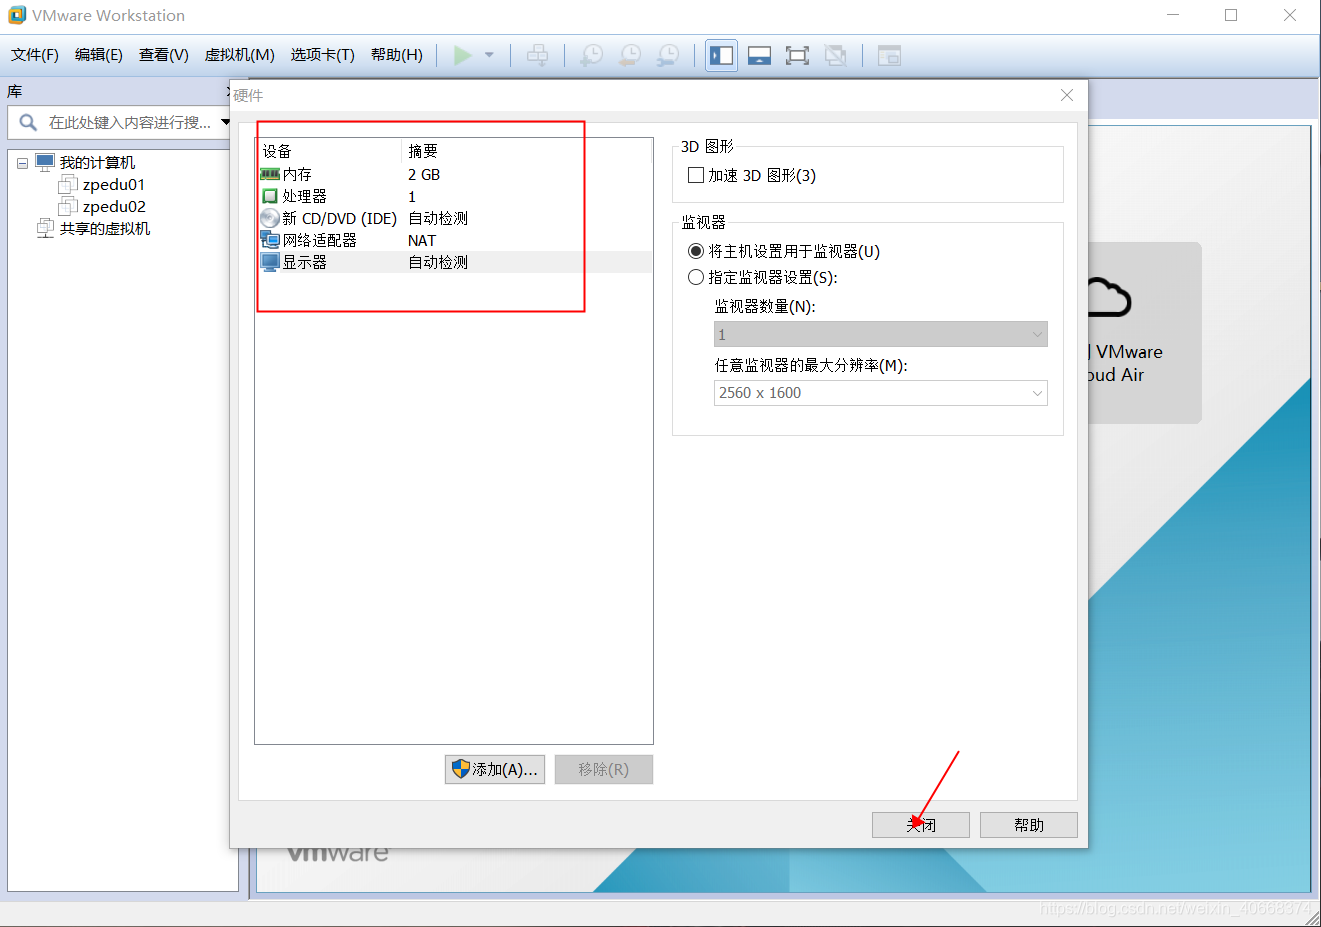This screenshot has width=1321, height=927.
Task: Open the number of monitors dropdown
Action: [881, 334]
